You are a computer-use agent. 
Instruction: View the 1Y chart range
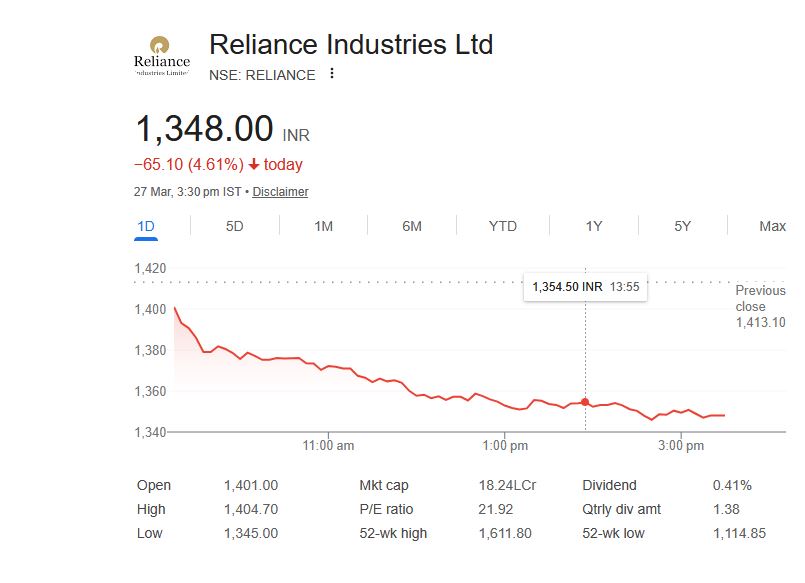point(593,226)
